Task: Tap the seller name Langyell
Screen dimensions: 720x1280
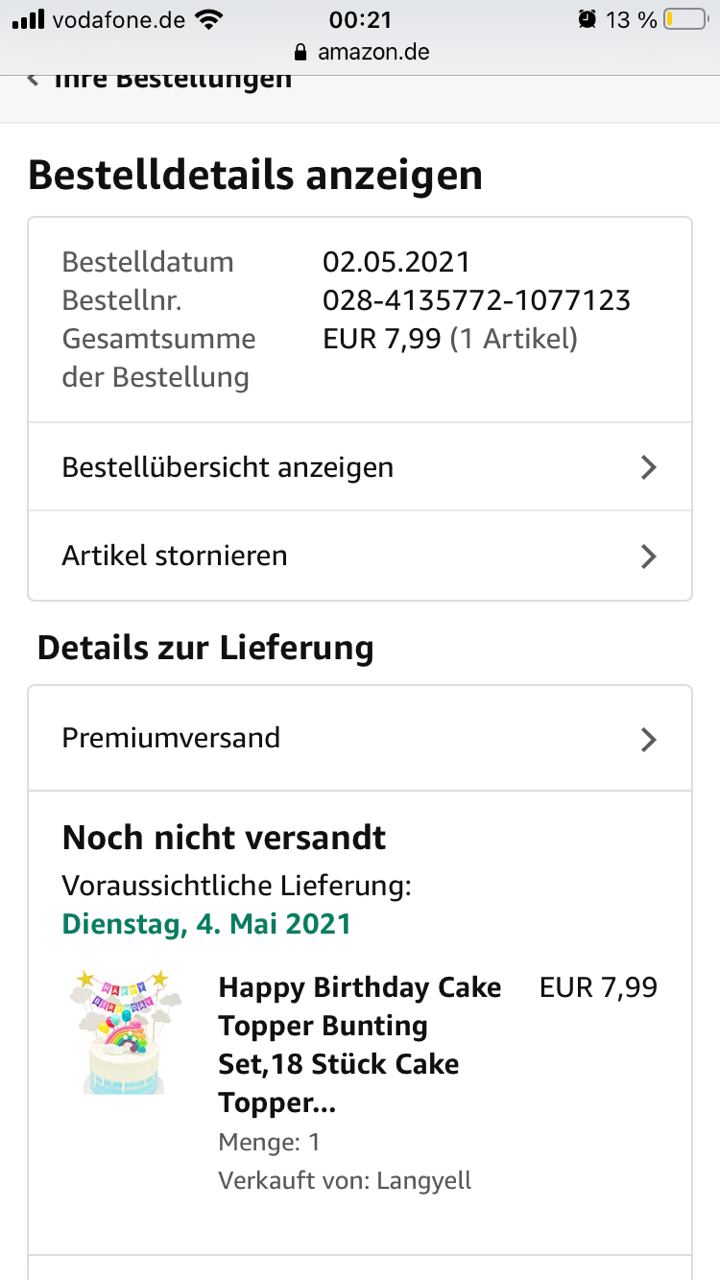Action: (424, 1180)
